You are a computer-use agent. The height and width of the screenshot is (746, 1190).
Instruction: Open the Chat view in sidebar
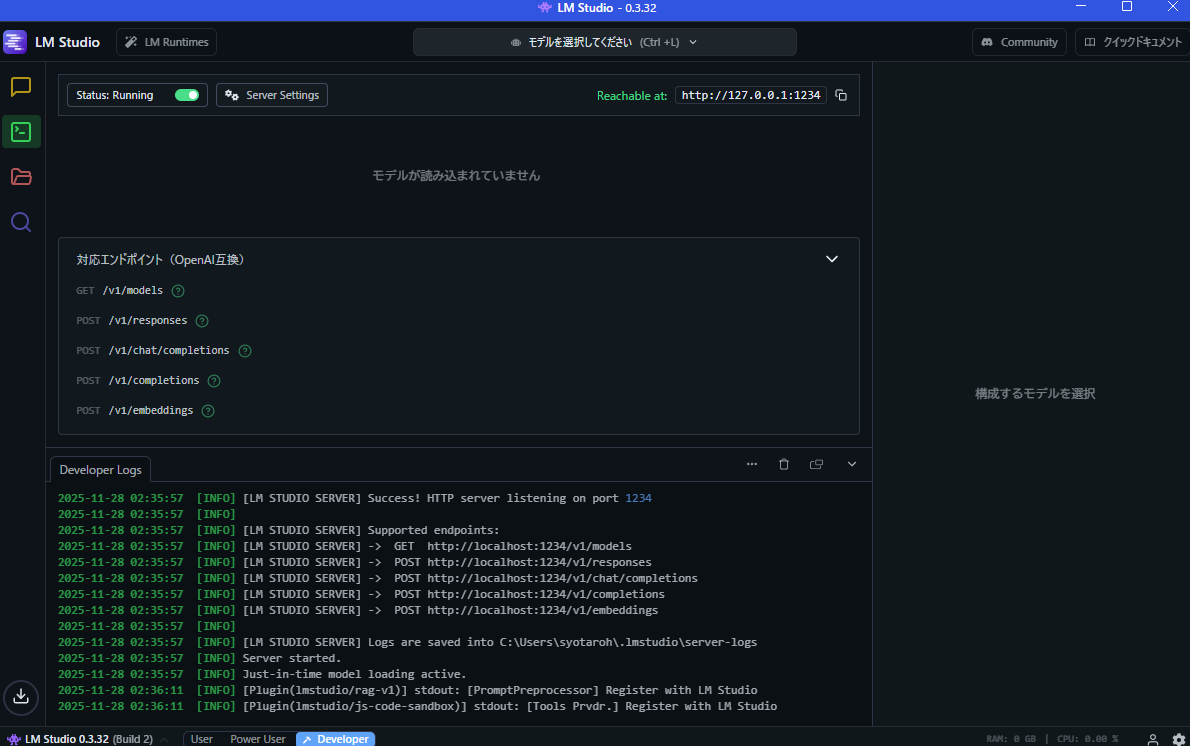(21, 87)
